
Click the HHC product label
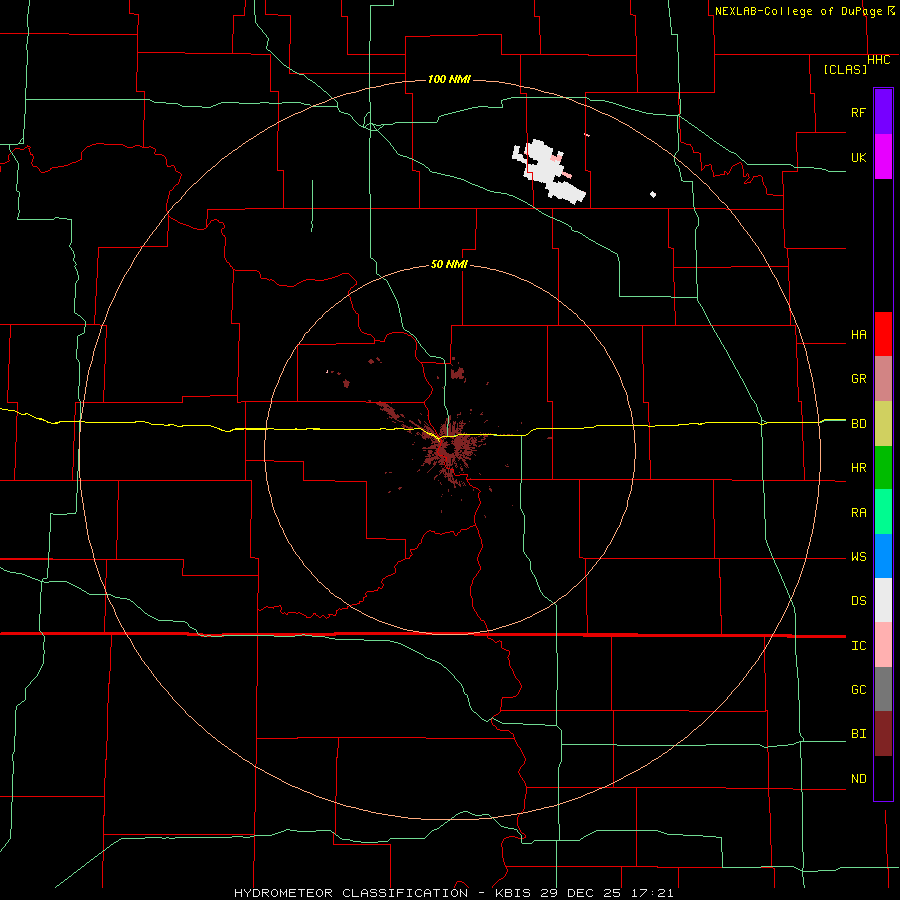coord(879,60)
